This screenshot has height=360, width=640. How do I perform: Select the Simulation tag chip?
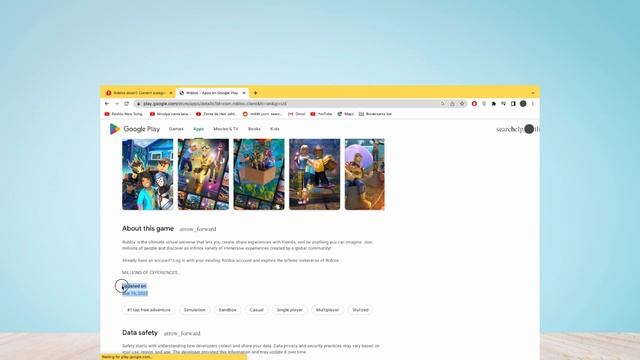pyautogui.click(x=195, y=310)
